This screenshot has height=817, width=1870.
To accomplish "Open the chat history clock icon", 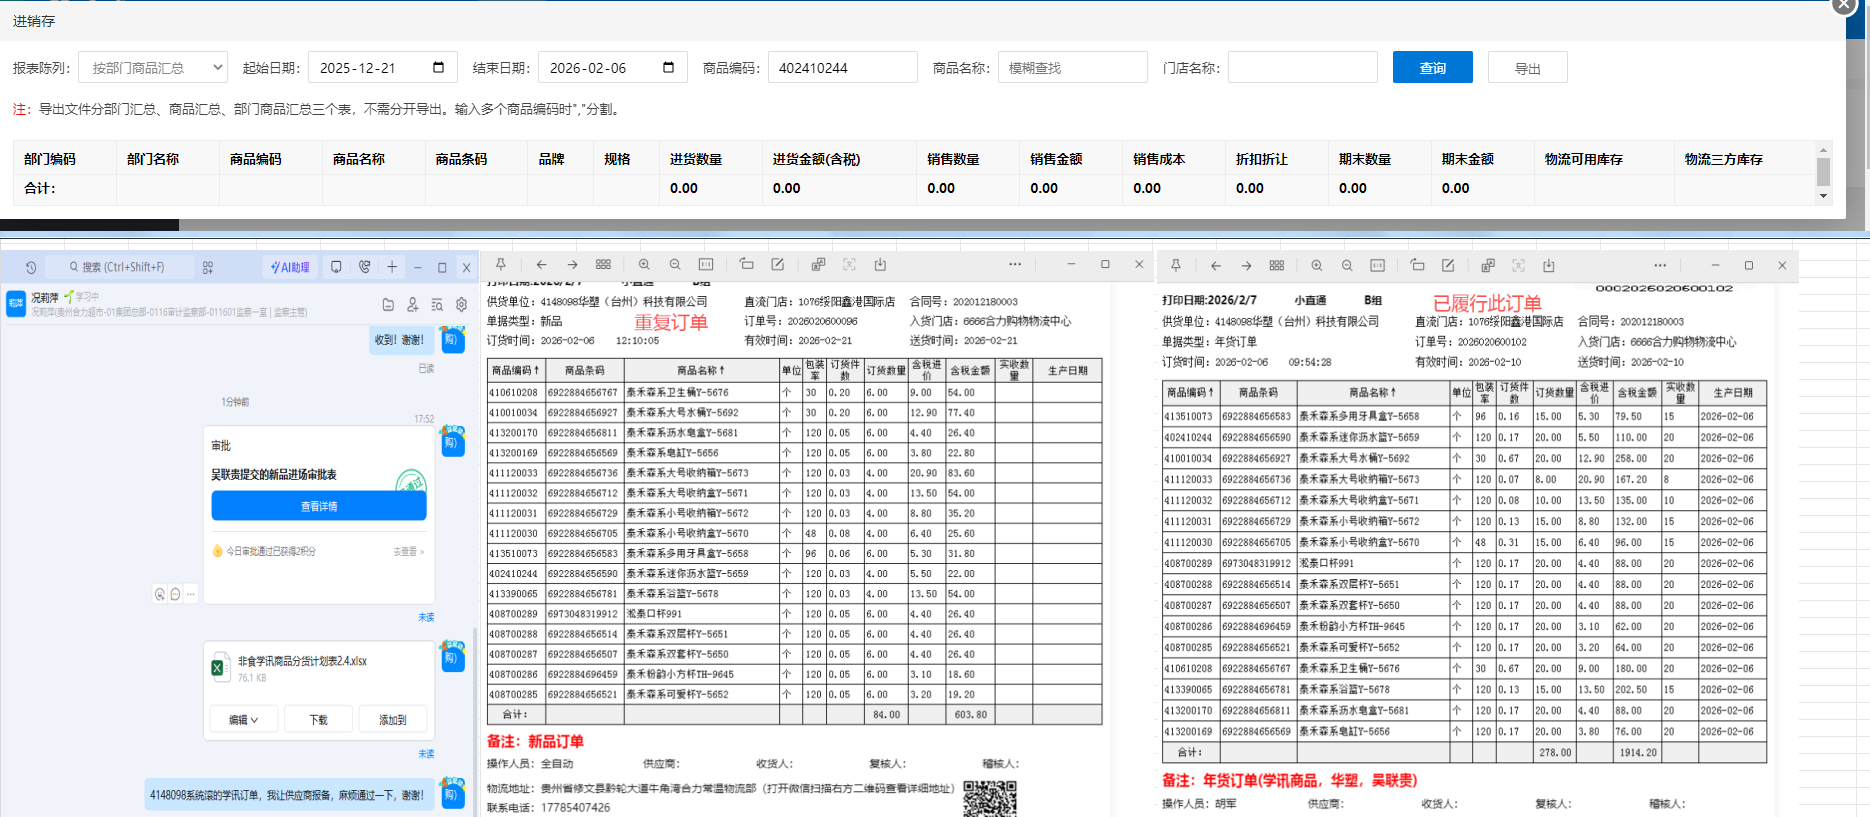I will point(31,268).
